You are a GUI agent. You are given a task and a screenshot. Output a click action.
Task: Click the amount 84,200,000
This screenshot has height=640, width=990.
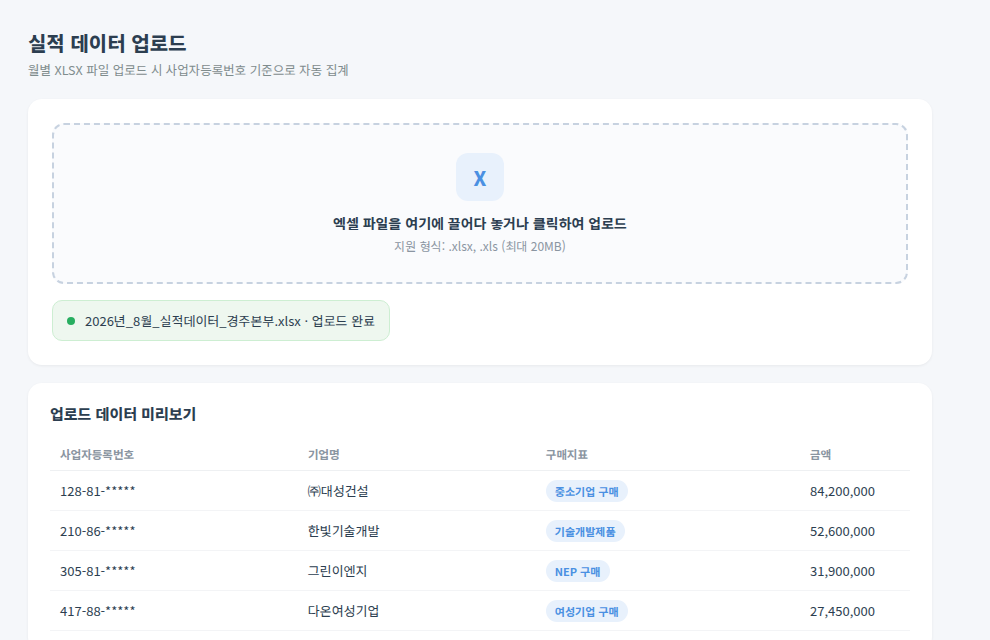[x=842, y=491]
